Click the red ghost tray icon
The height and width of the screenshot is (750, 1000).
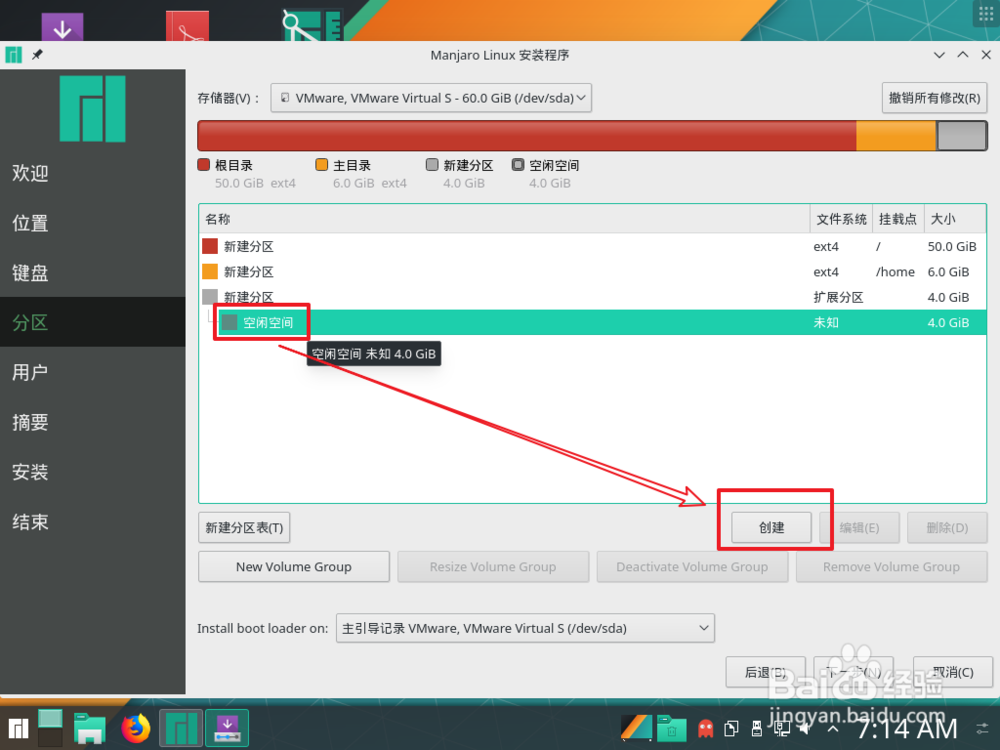pos(705,728)
